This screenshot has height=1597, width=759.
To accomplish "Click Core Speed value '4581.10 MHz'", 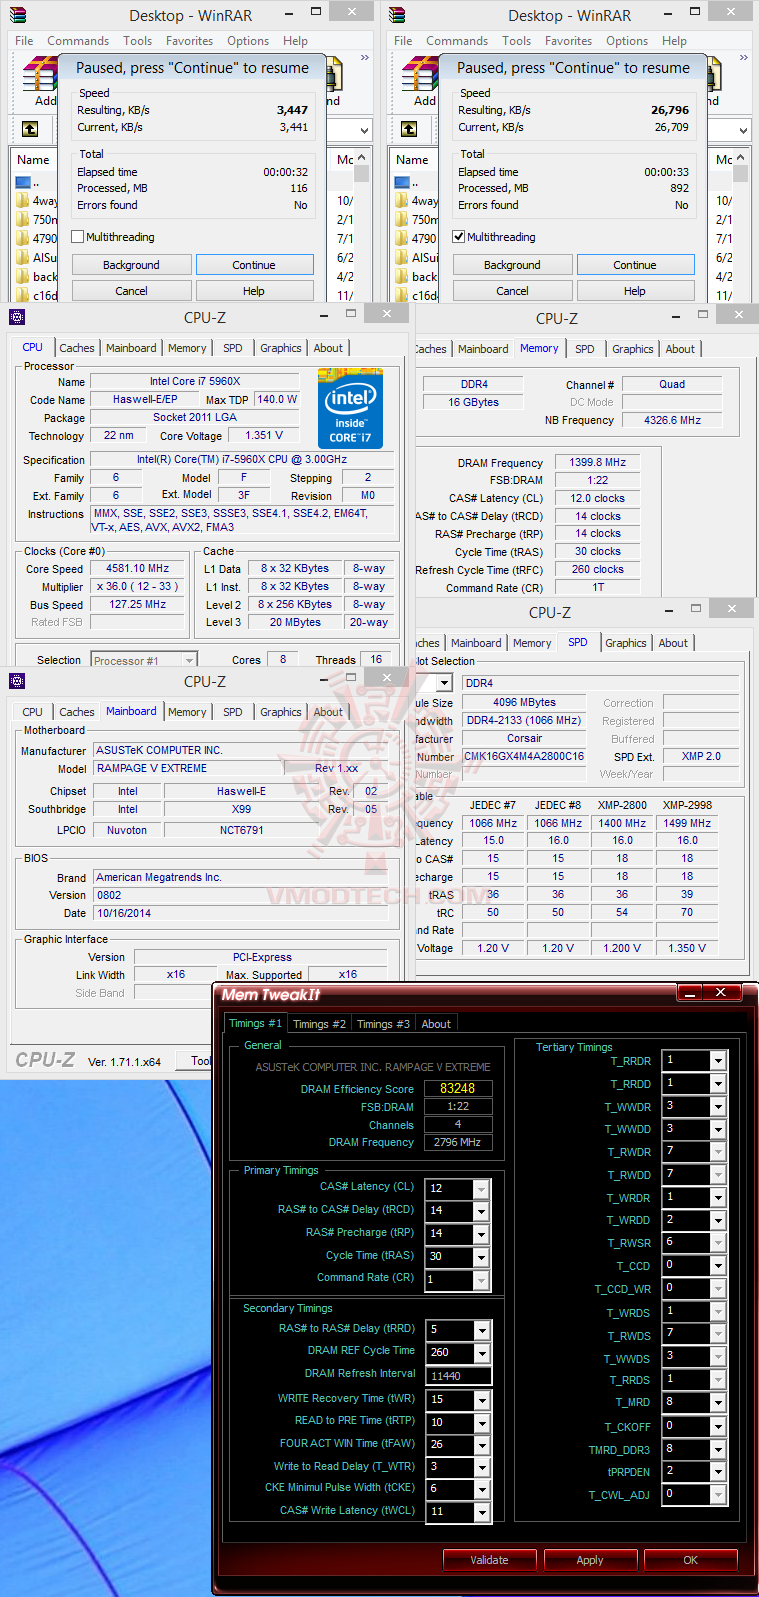I will [138, 568].
